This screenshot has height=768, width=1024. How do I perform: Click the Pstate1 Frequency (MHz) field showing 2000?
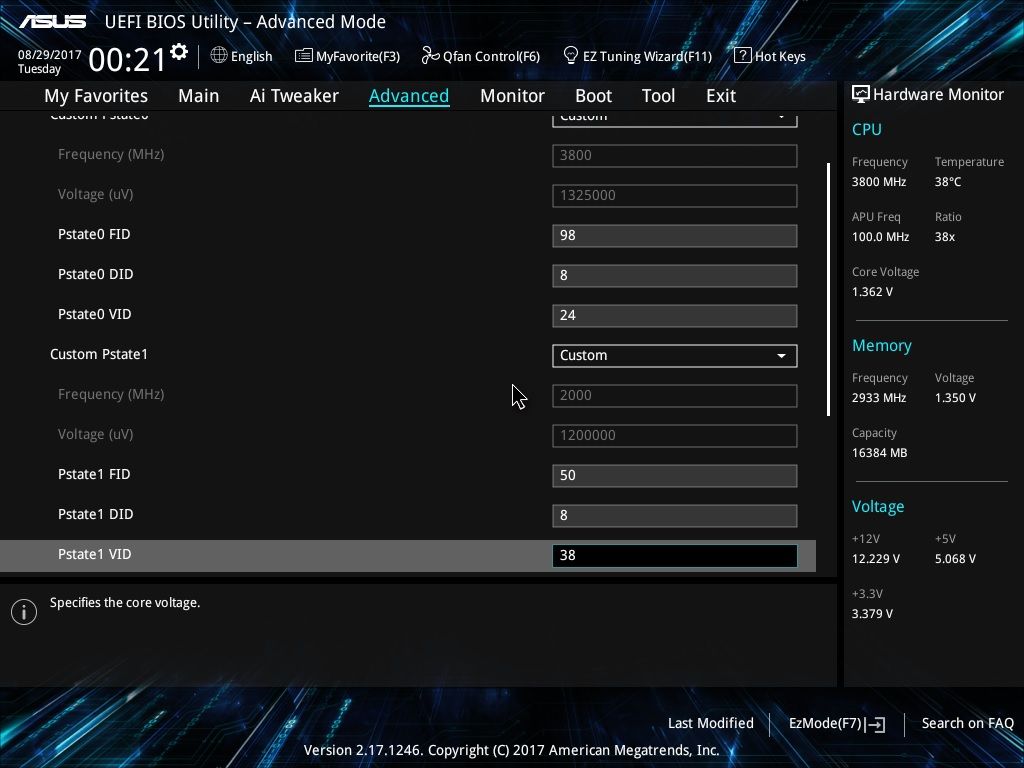[675, 396]
